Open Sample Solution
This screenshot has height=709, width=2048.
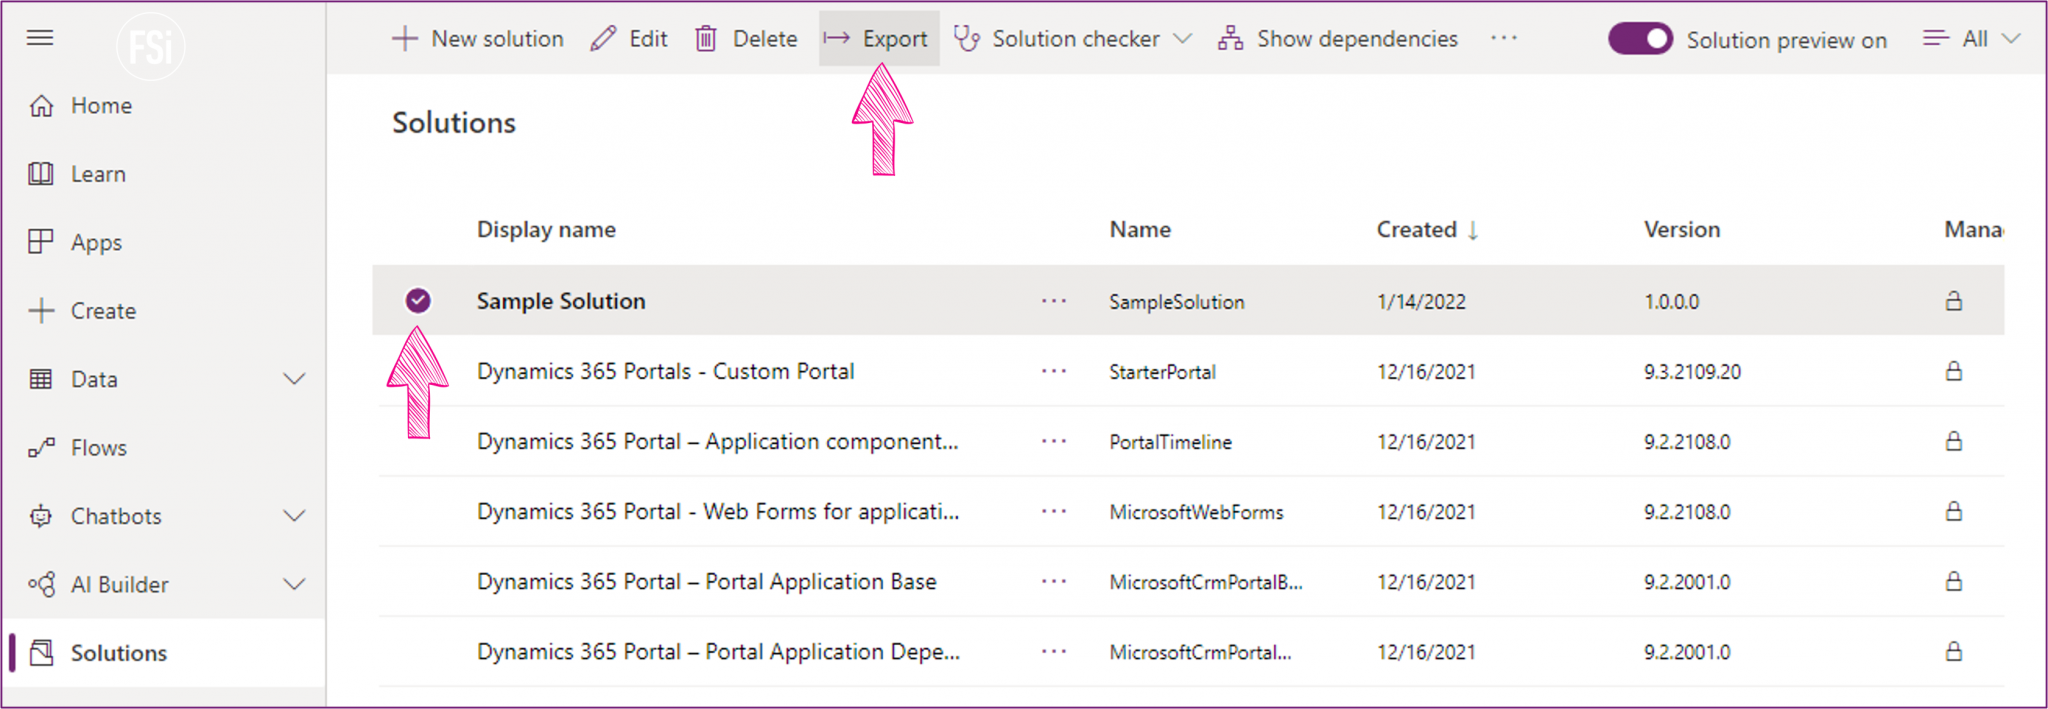561,301
